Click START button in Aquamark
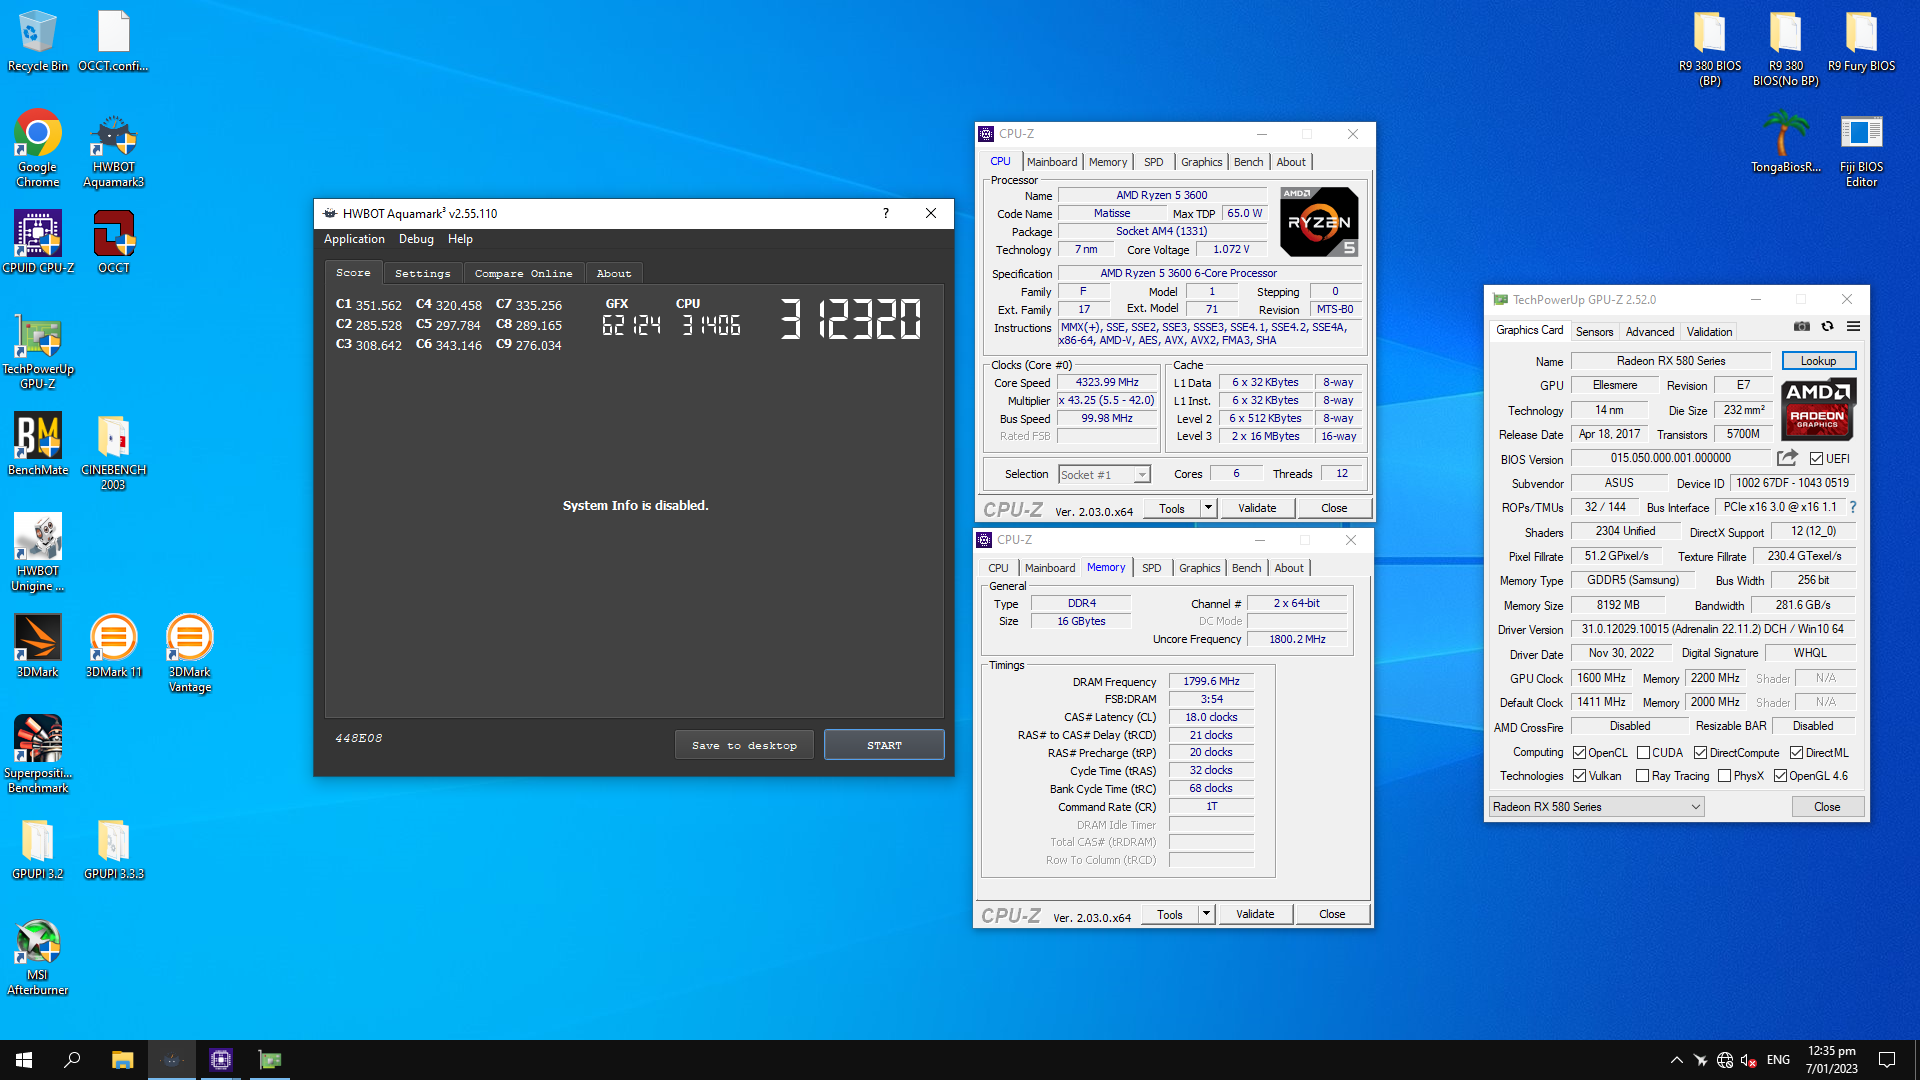 pos(884,745)
